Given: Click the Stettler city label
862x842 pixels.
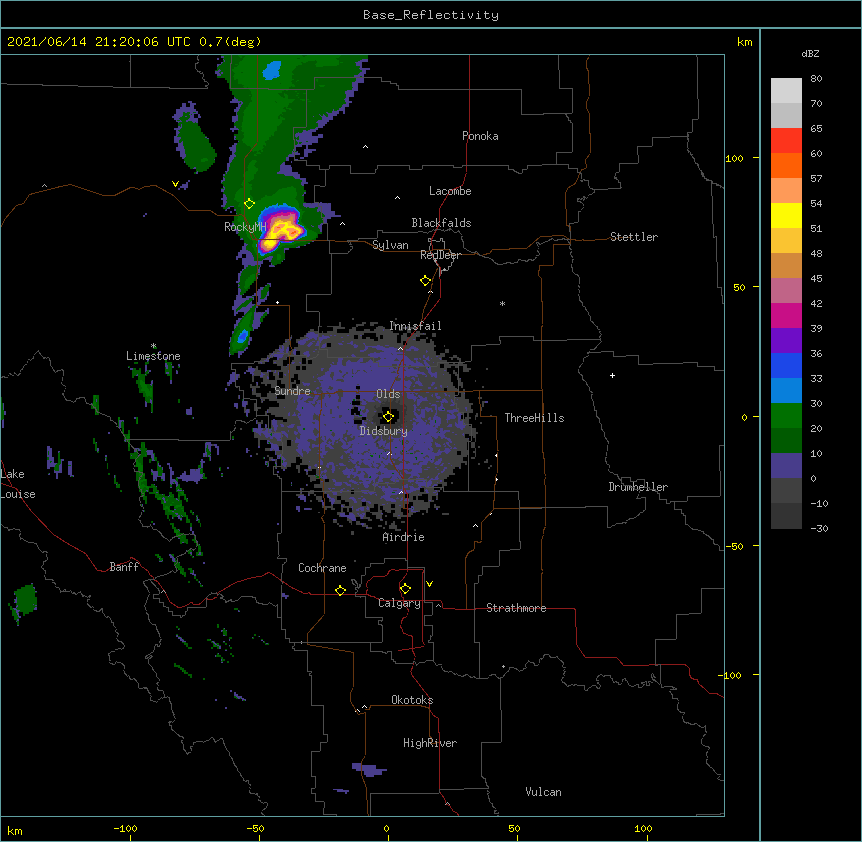Looking at the screenshot, I should point(633,237).
